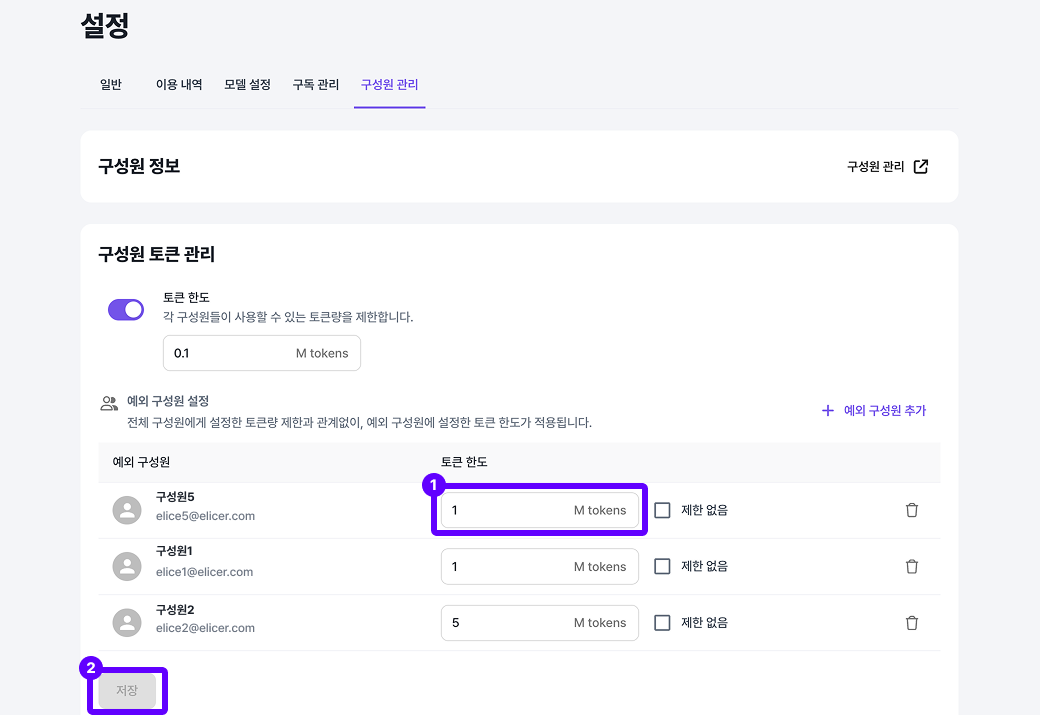Image resolution: width=1040 pixels, height=715 pixels.
Task: Delete 구성원2 using its trash icon
Action: coord(911,622)
